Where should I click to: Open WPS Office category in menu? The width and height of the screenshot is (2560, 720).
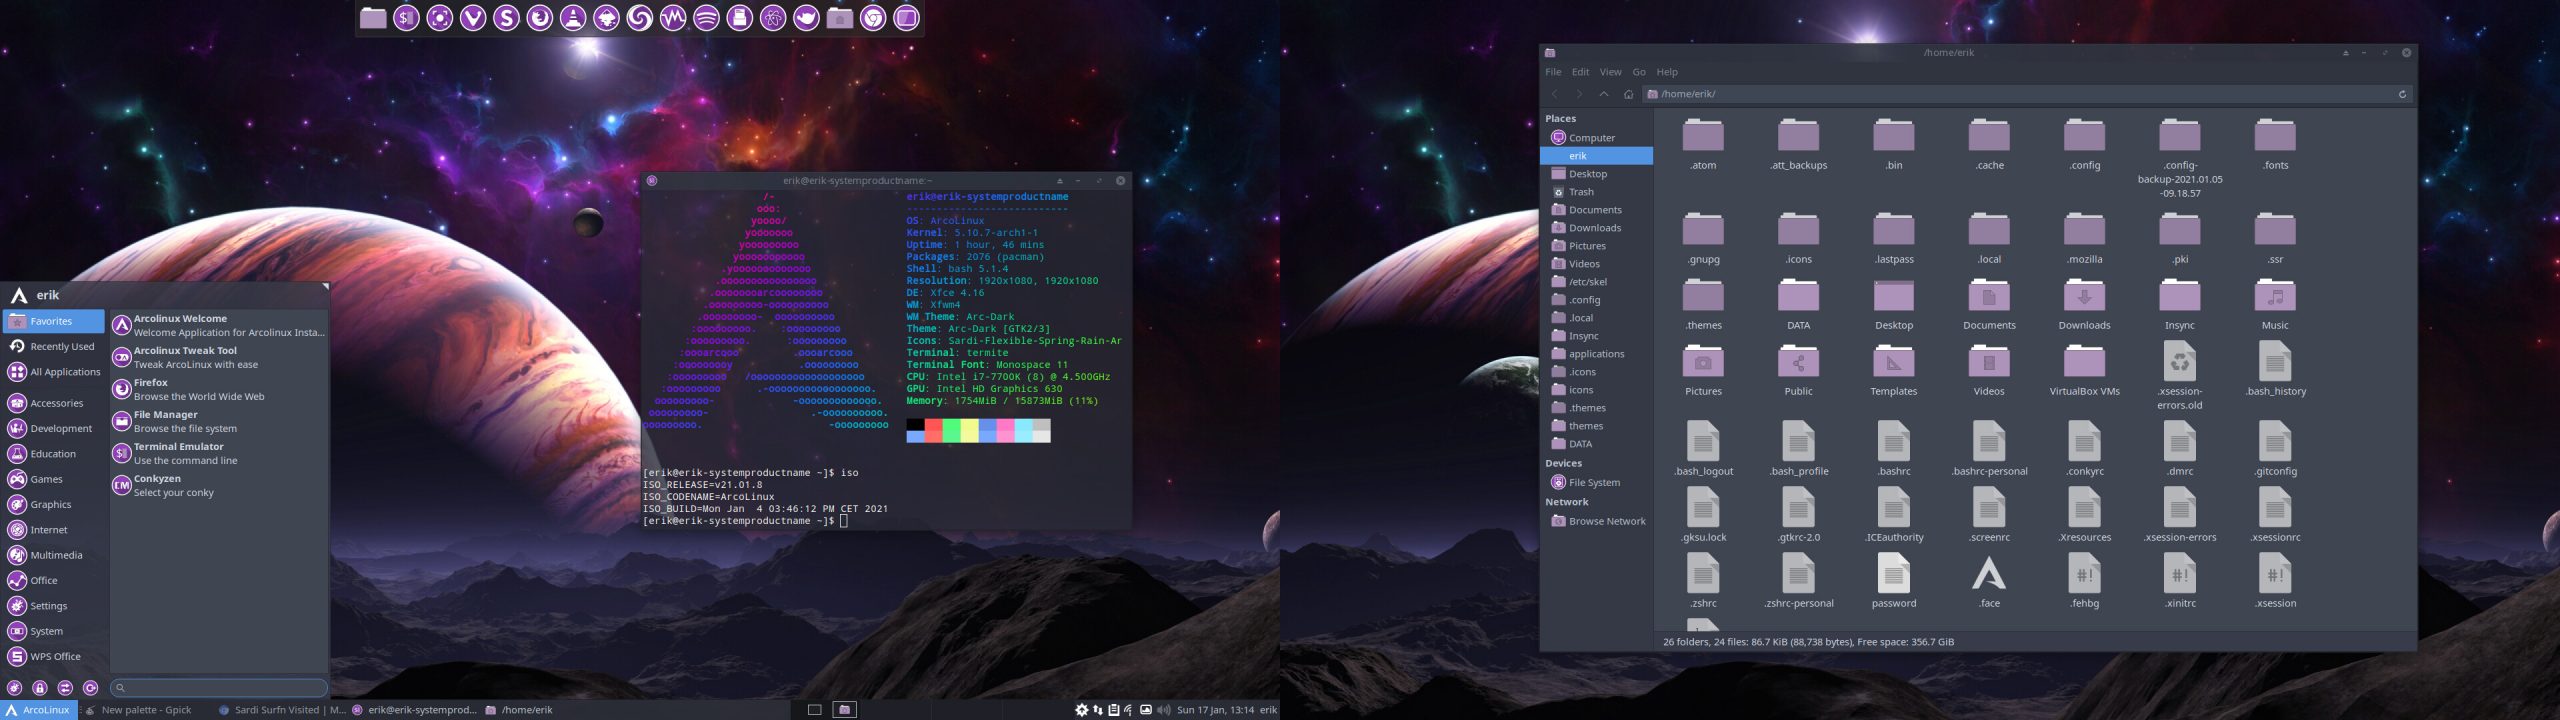point(54,656)
